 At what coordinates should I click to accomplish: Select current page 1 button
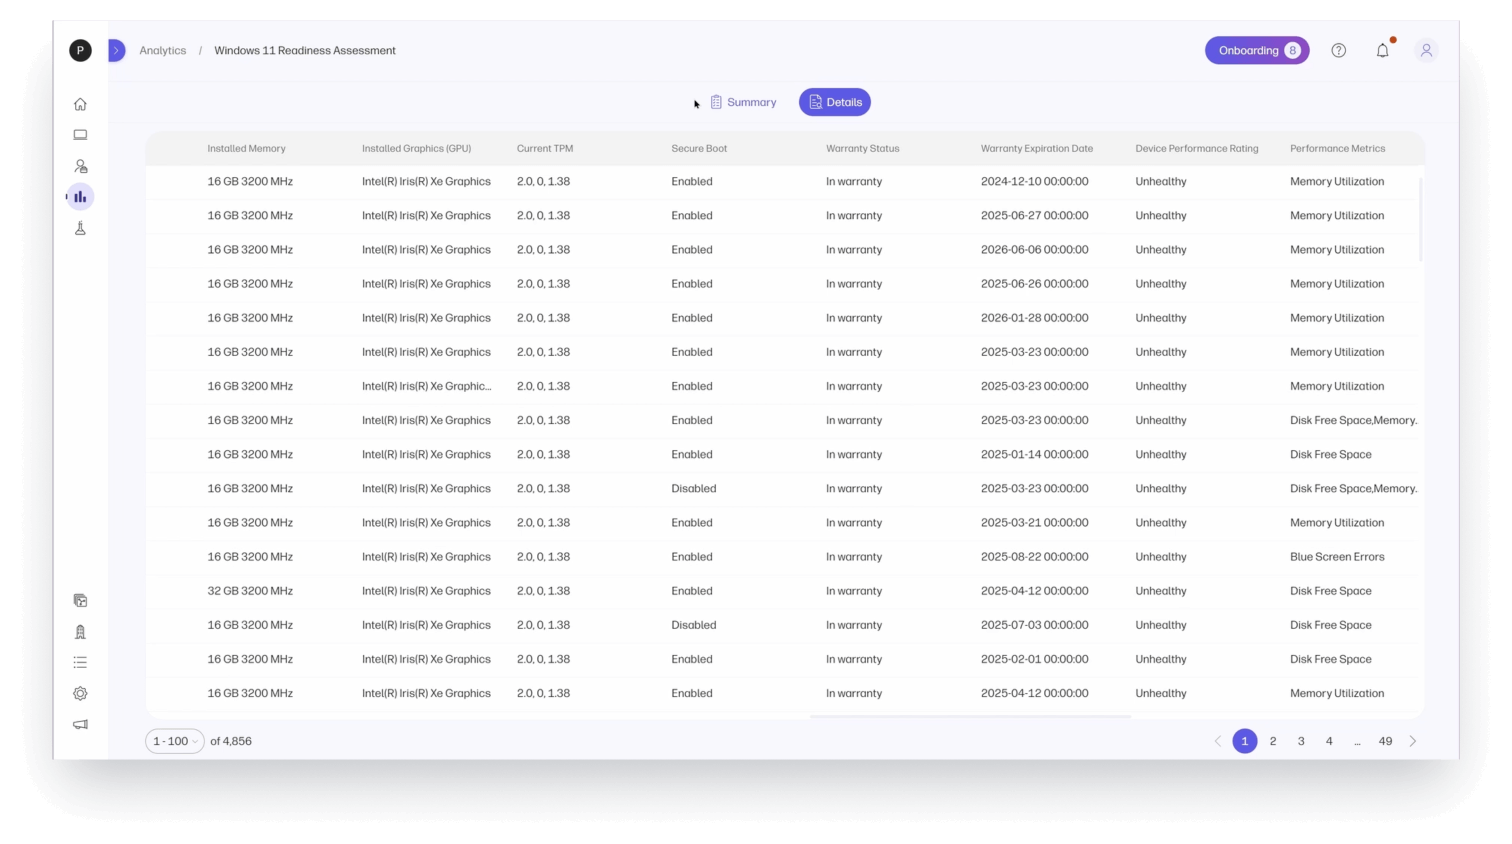tap(1245, 741)
